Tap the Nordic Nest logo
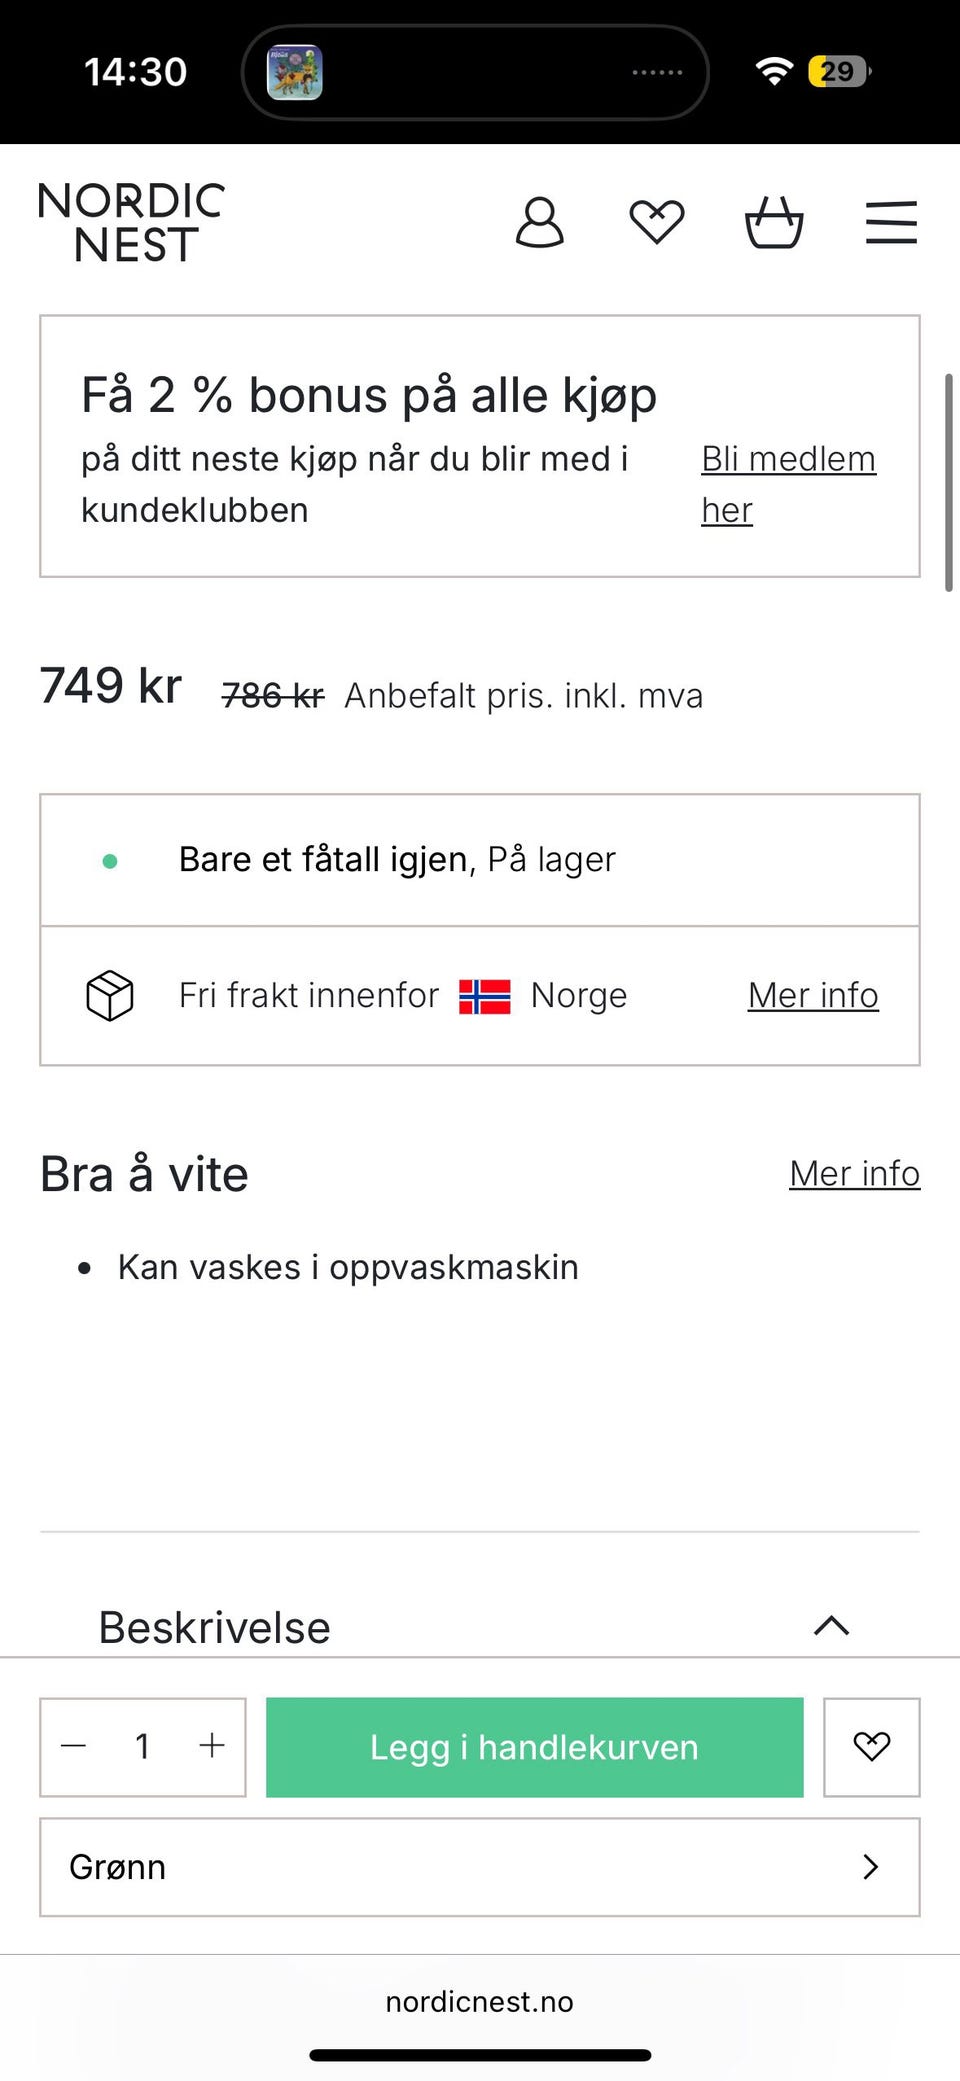This screenshot has height=2081, width=960. [x=131, y=222]
